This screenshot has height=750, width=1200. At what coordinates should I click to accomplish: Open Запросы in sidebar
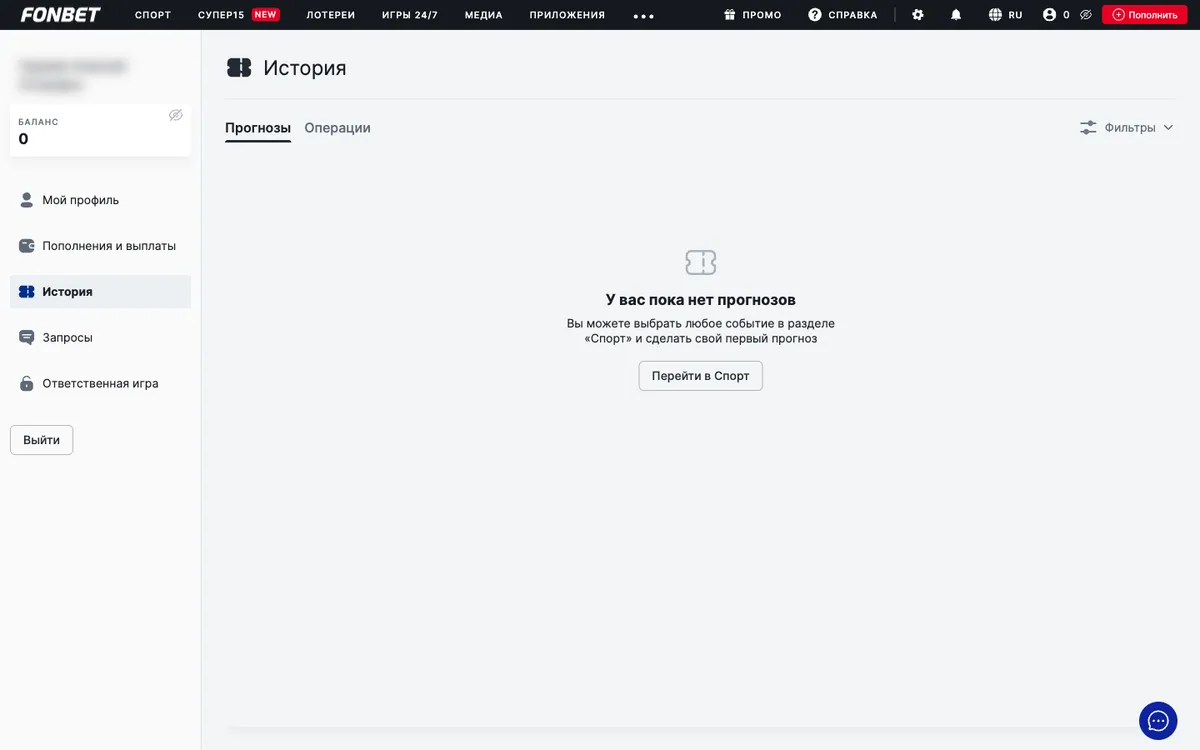pos(100,338)
